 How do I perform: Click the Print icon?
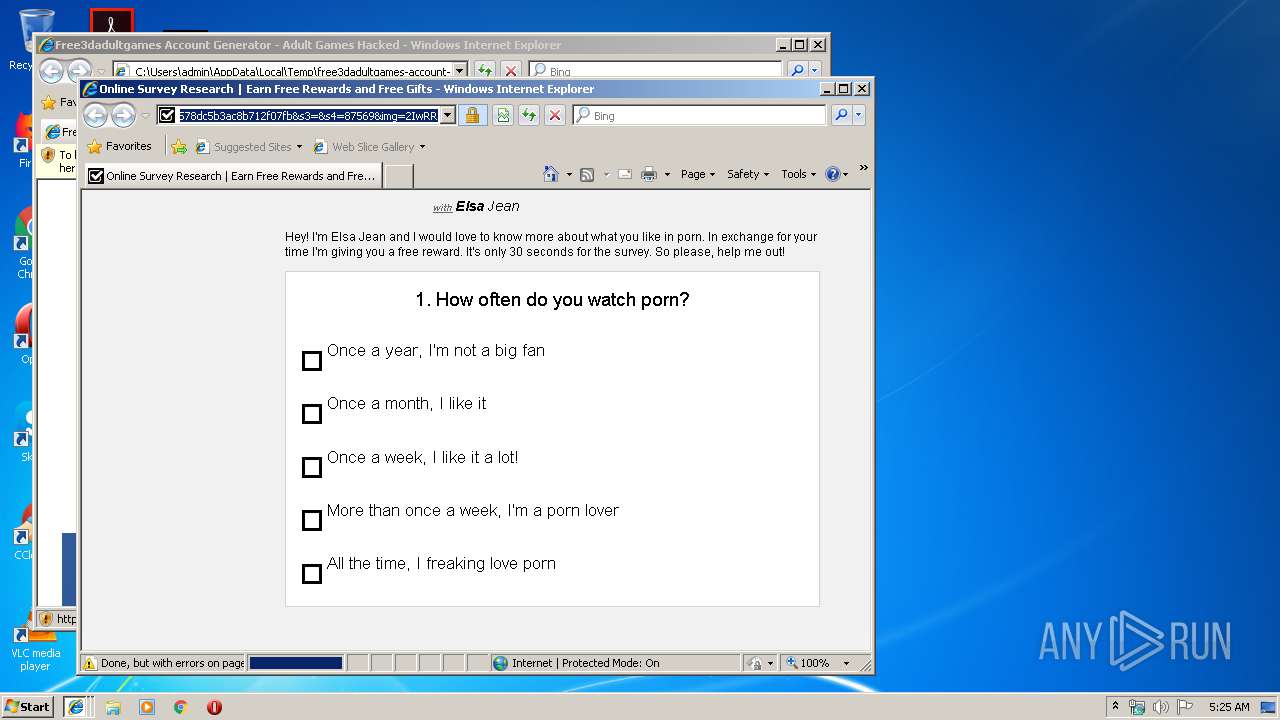pos(649,174)
